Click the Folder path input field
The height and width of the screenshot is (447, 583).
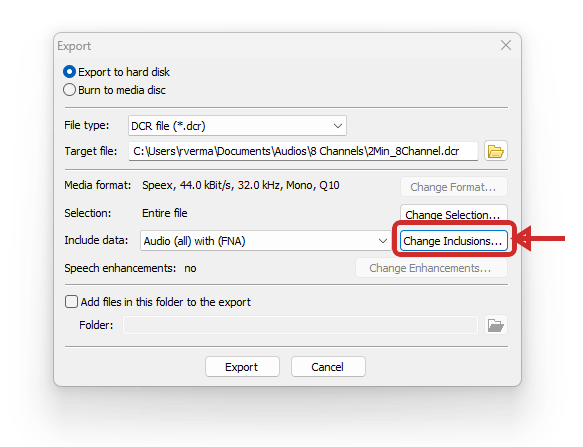coord(300,325)
